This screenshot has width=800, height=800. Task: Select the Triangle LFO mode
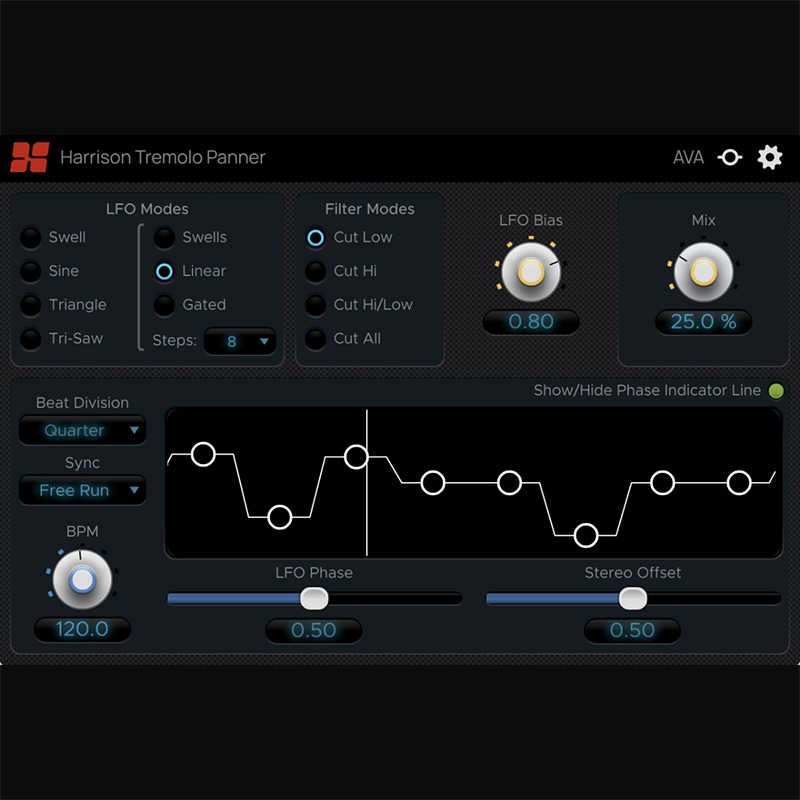pos(31,305)
